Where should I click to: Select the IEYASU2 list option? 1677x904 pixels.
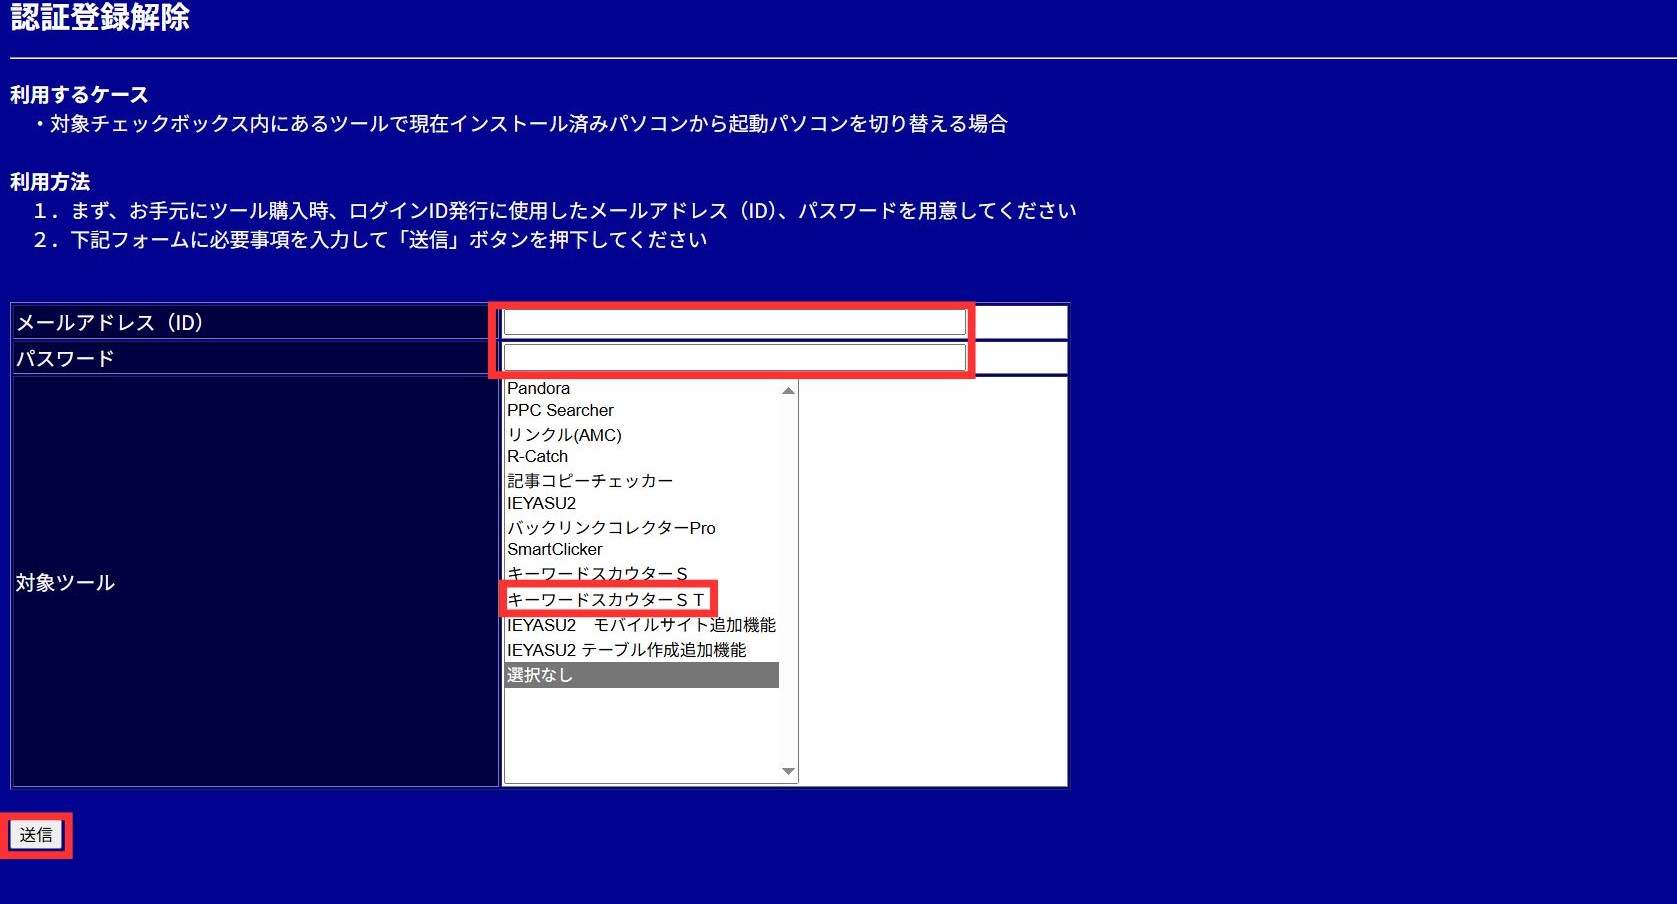541,503
